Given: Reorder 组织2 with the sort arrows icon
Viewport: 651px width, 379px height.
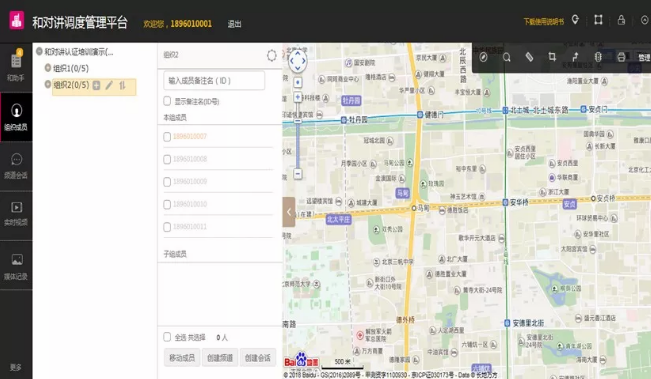Looking at the screenshot, I should click(122, 86).
